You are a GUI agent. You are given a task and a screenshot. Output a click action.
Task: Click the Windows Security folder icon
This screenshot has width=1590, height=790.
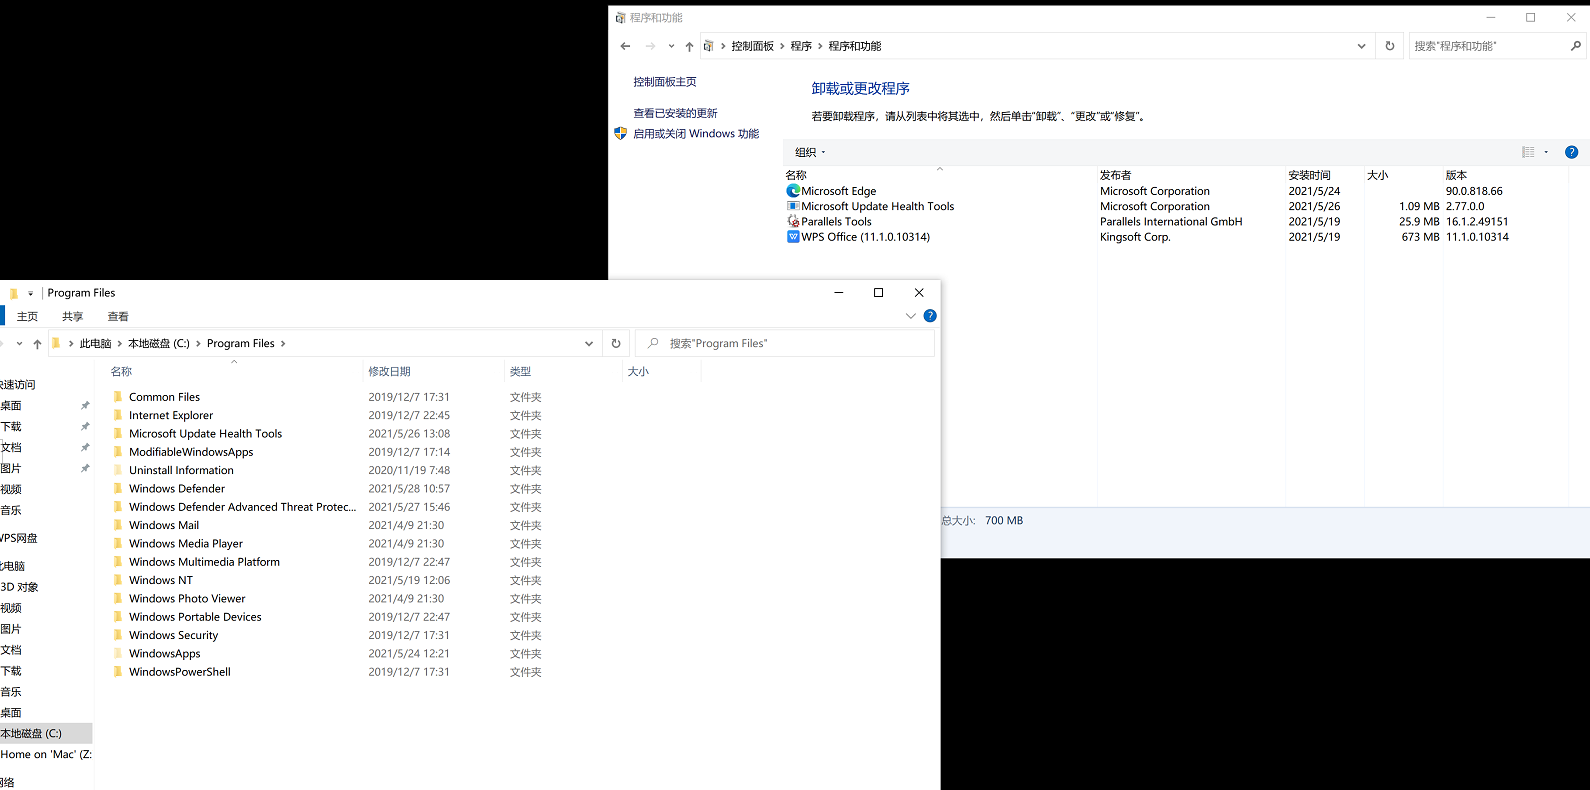(118, 635)
